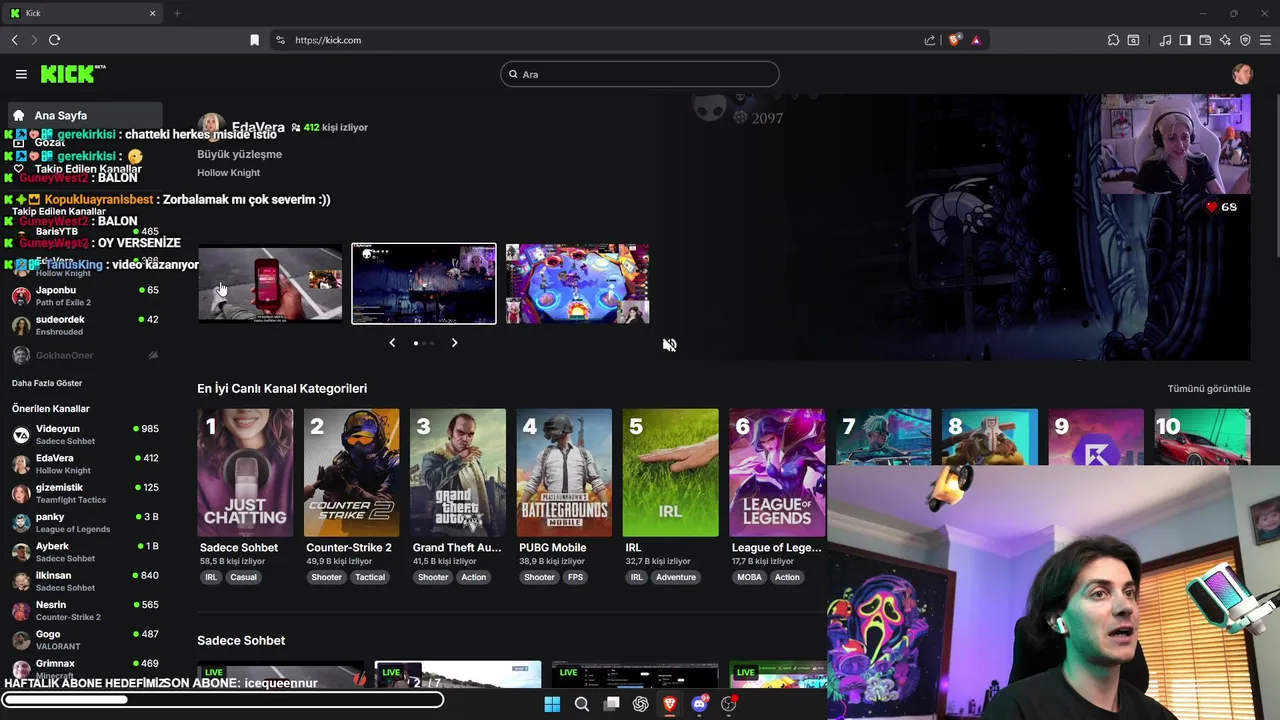Open the Brave Wallet icon
Screen dimensions: 1280x720
coord(1205,40)
